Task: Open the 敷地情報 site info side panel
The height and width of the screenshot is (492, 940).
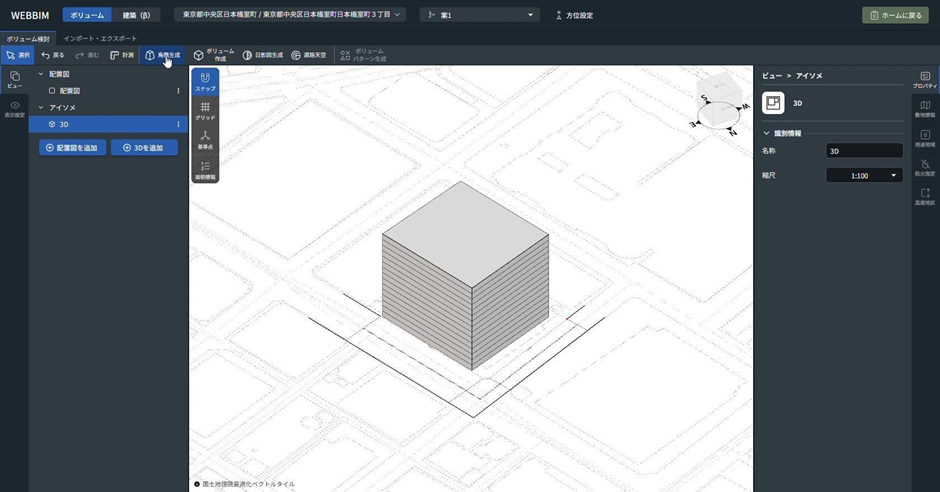Action: click(925, 108)
